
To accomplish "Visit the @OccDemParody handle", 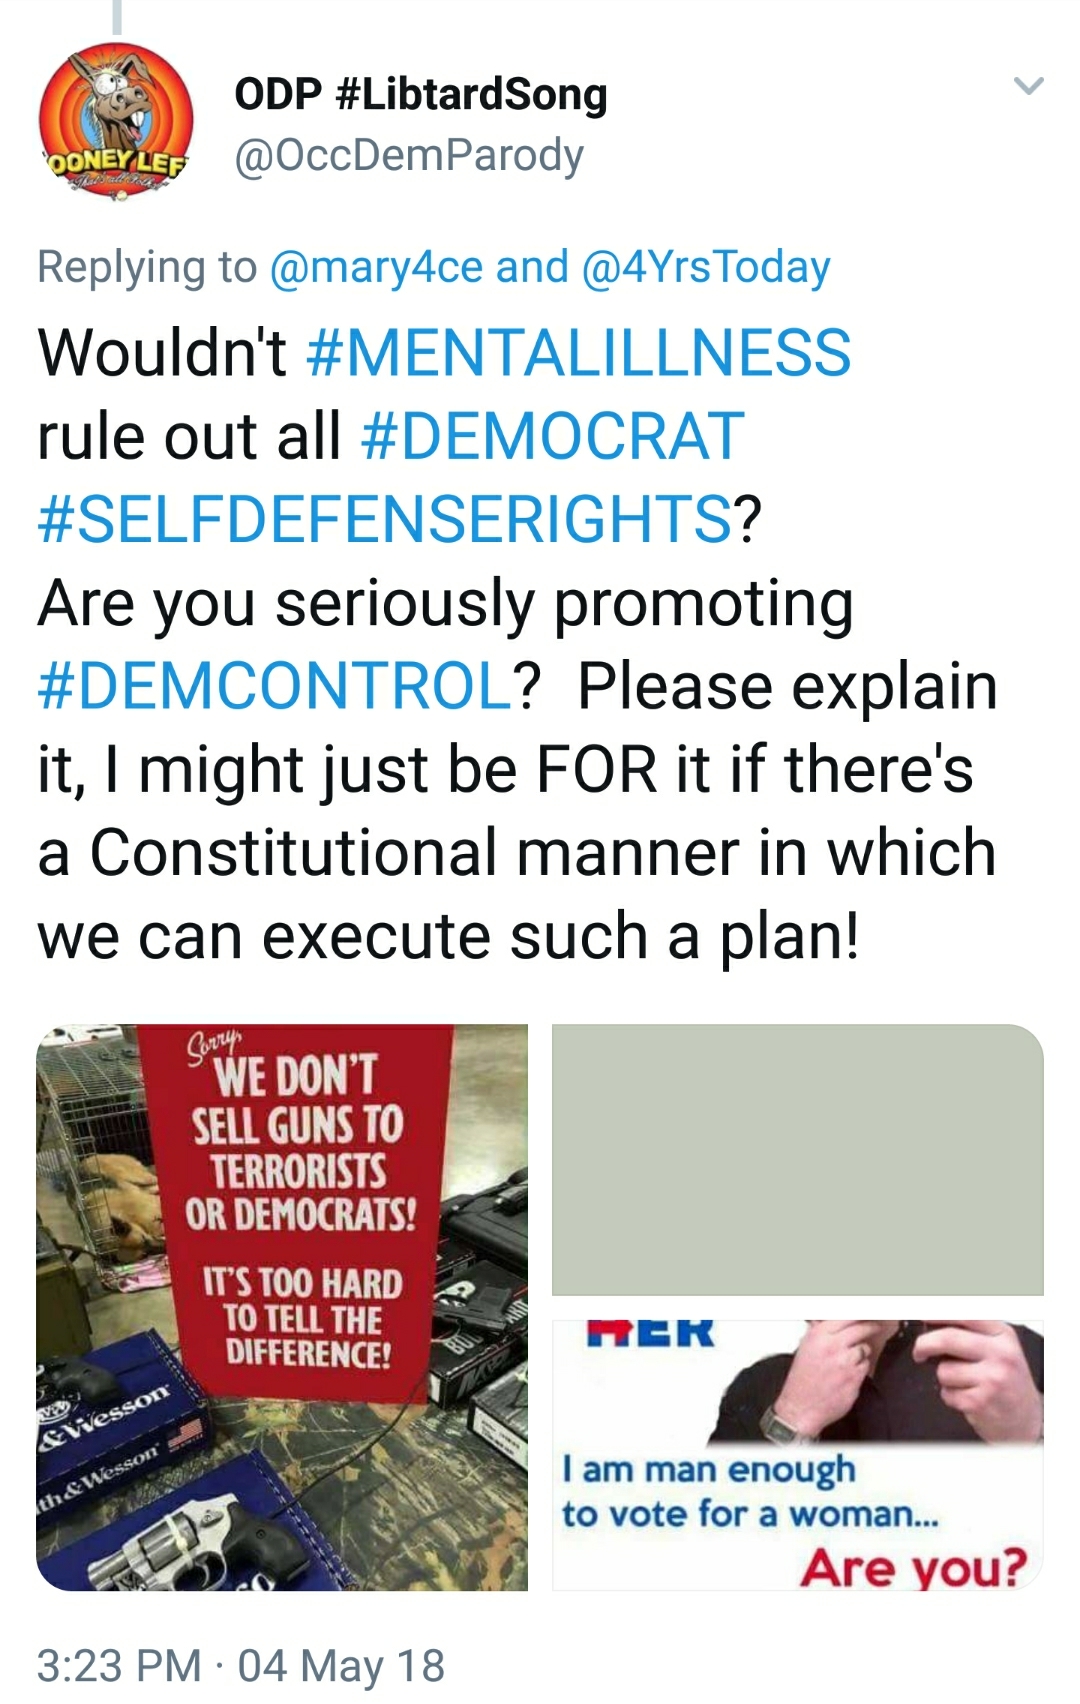I will coord(409,155).
